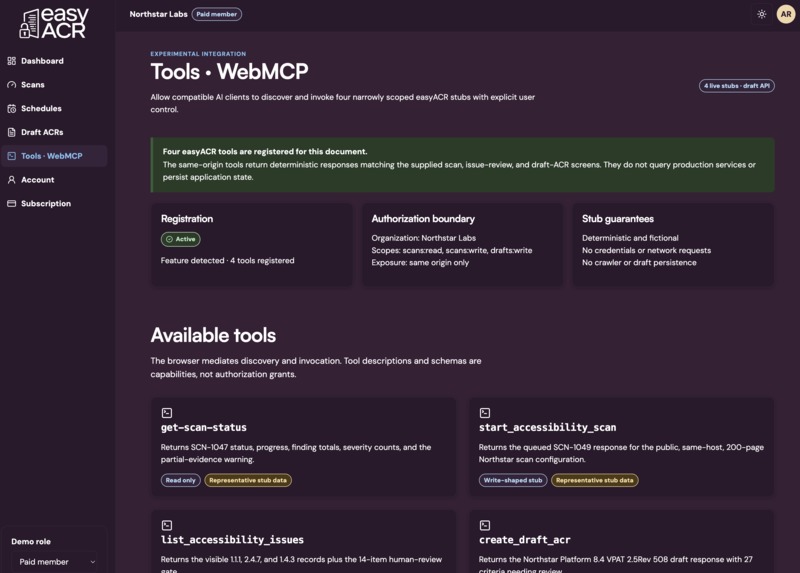Viewport: 800px width, 573px height.
Task: Click the start_accessibility_scan tool title
Action: [x=547, y=428]
